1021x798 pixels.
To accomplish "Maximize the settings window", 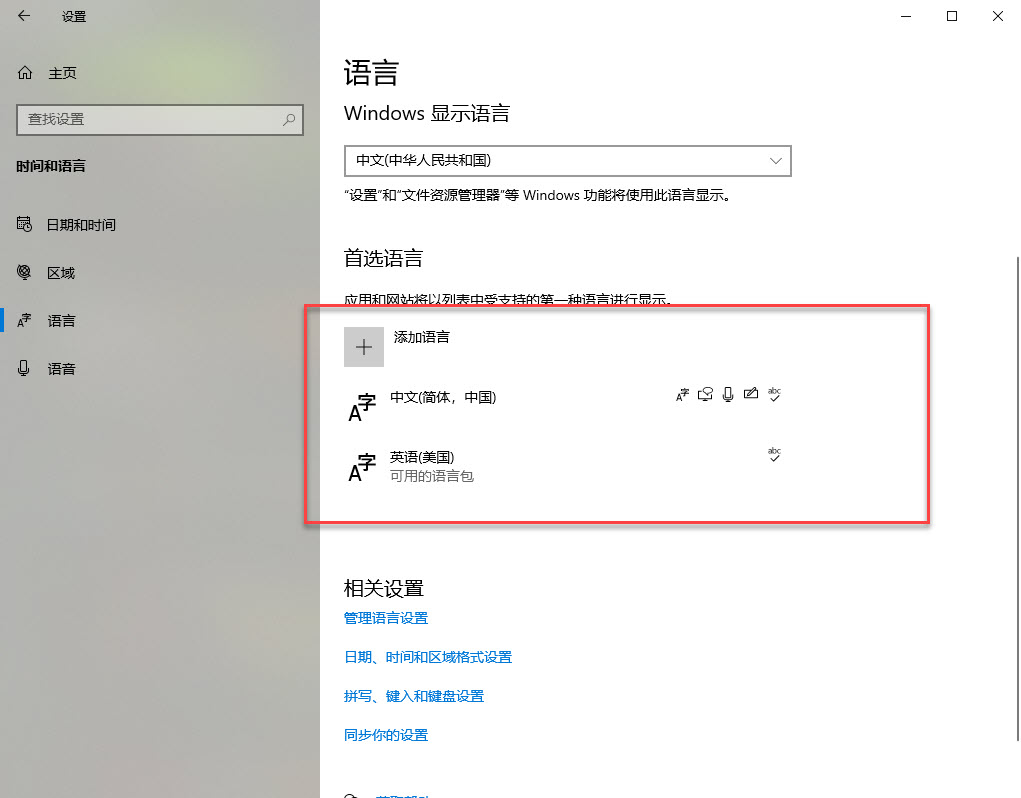I will 952,16.
